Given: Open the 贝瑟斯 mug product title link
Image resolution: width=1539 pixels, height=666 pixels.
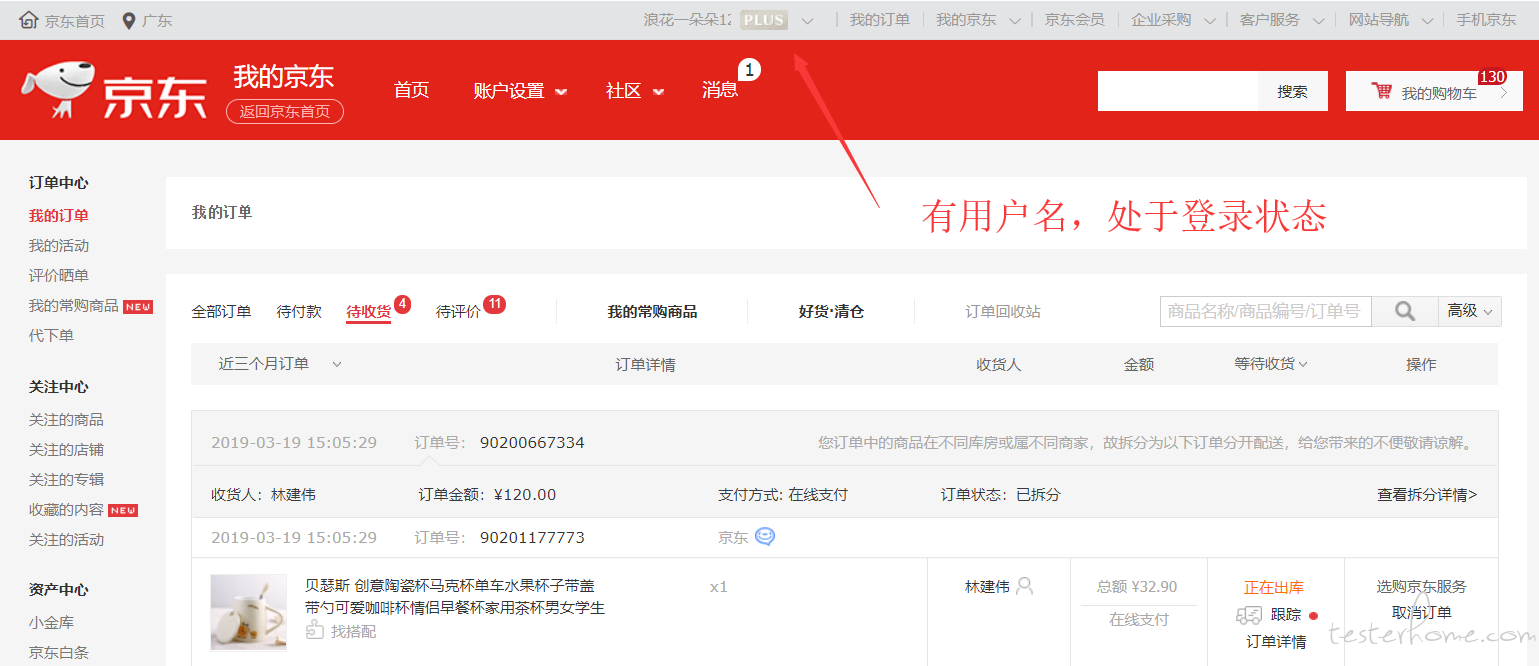Looking at the screenshot, I should (x=455, y=596).
